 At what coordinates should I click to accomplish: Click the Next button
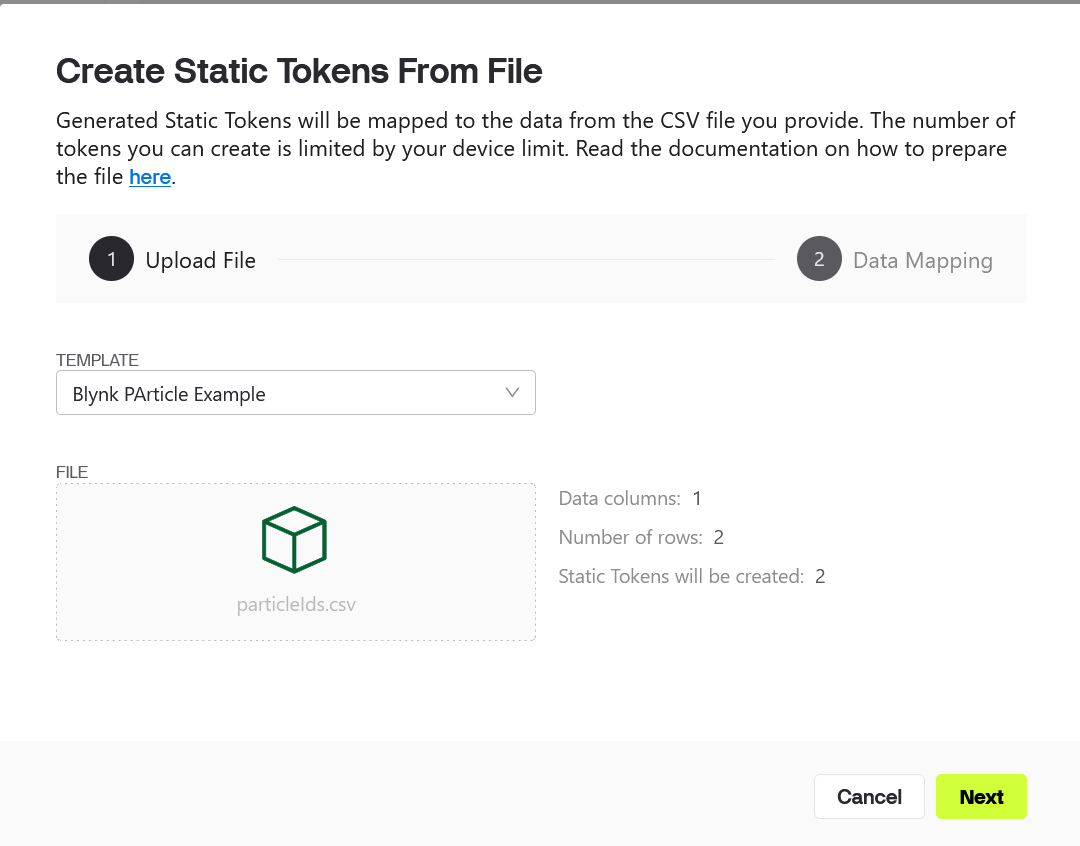[981, 796]
